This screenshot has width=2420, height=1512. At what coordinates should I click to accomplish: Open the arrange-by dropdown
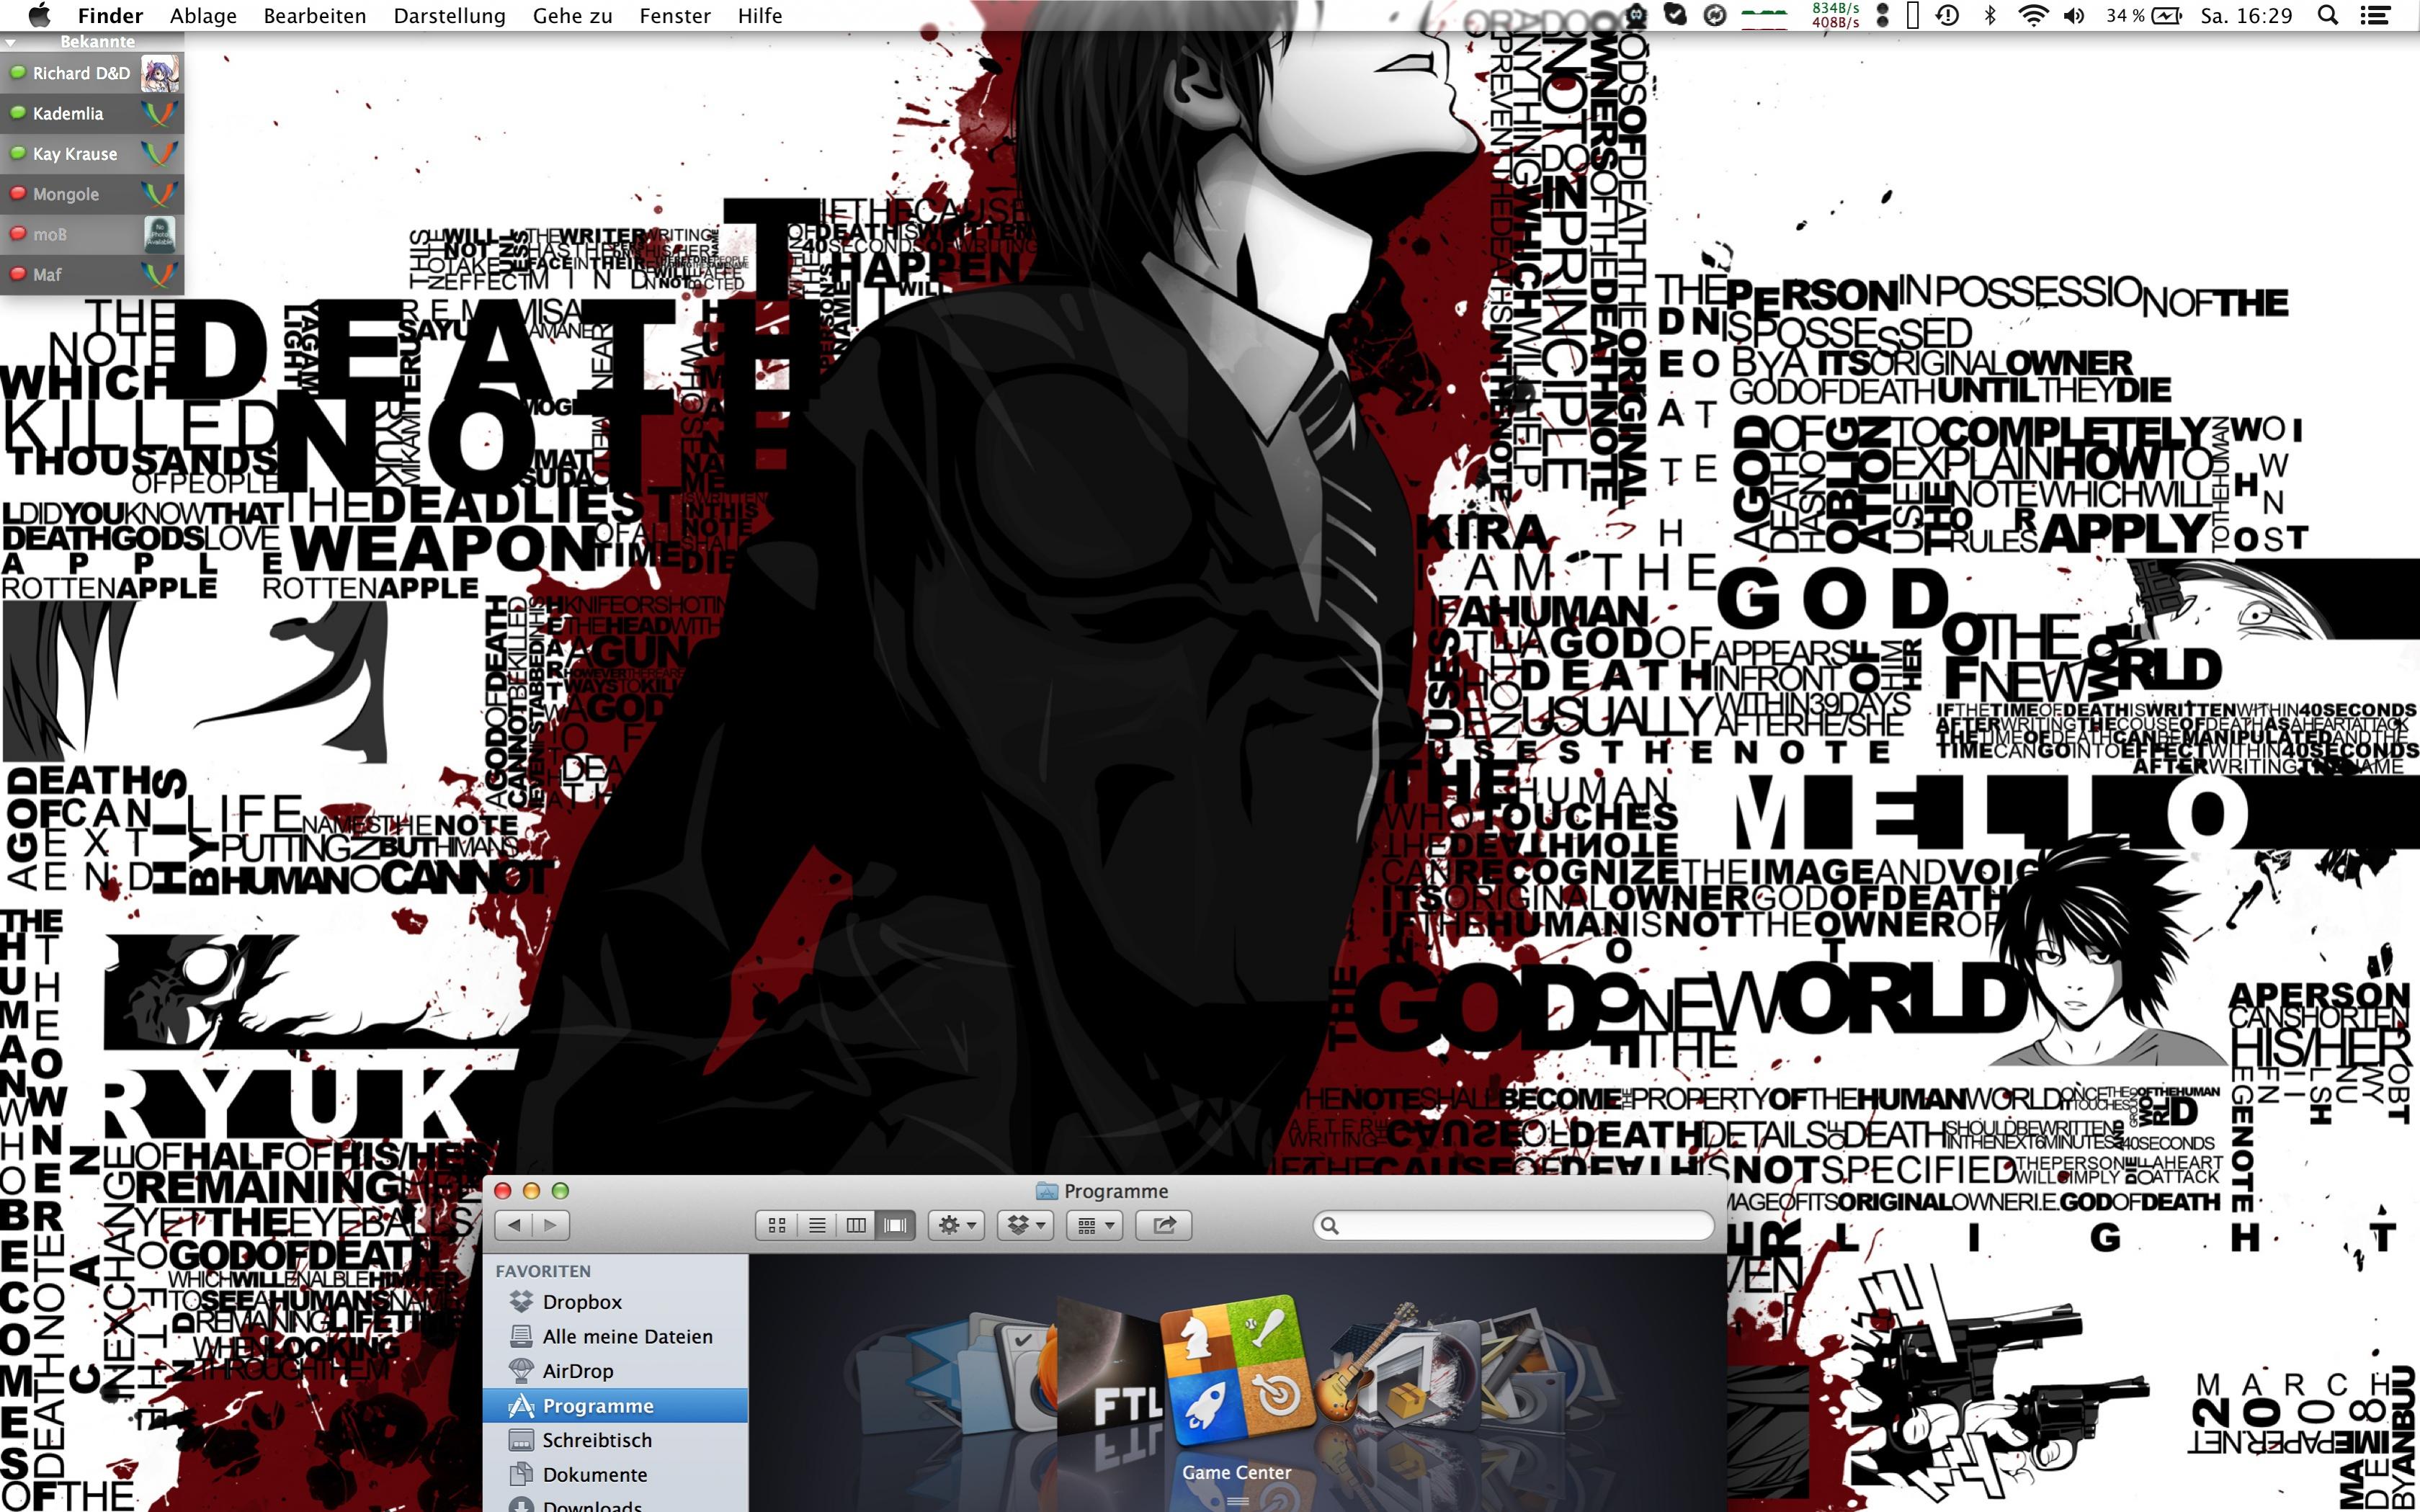coord(1095,1225)
